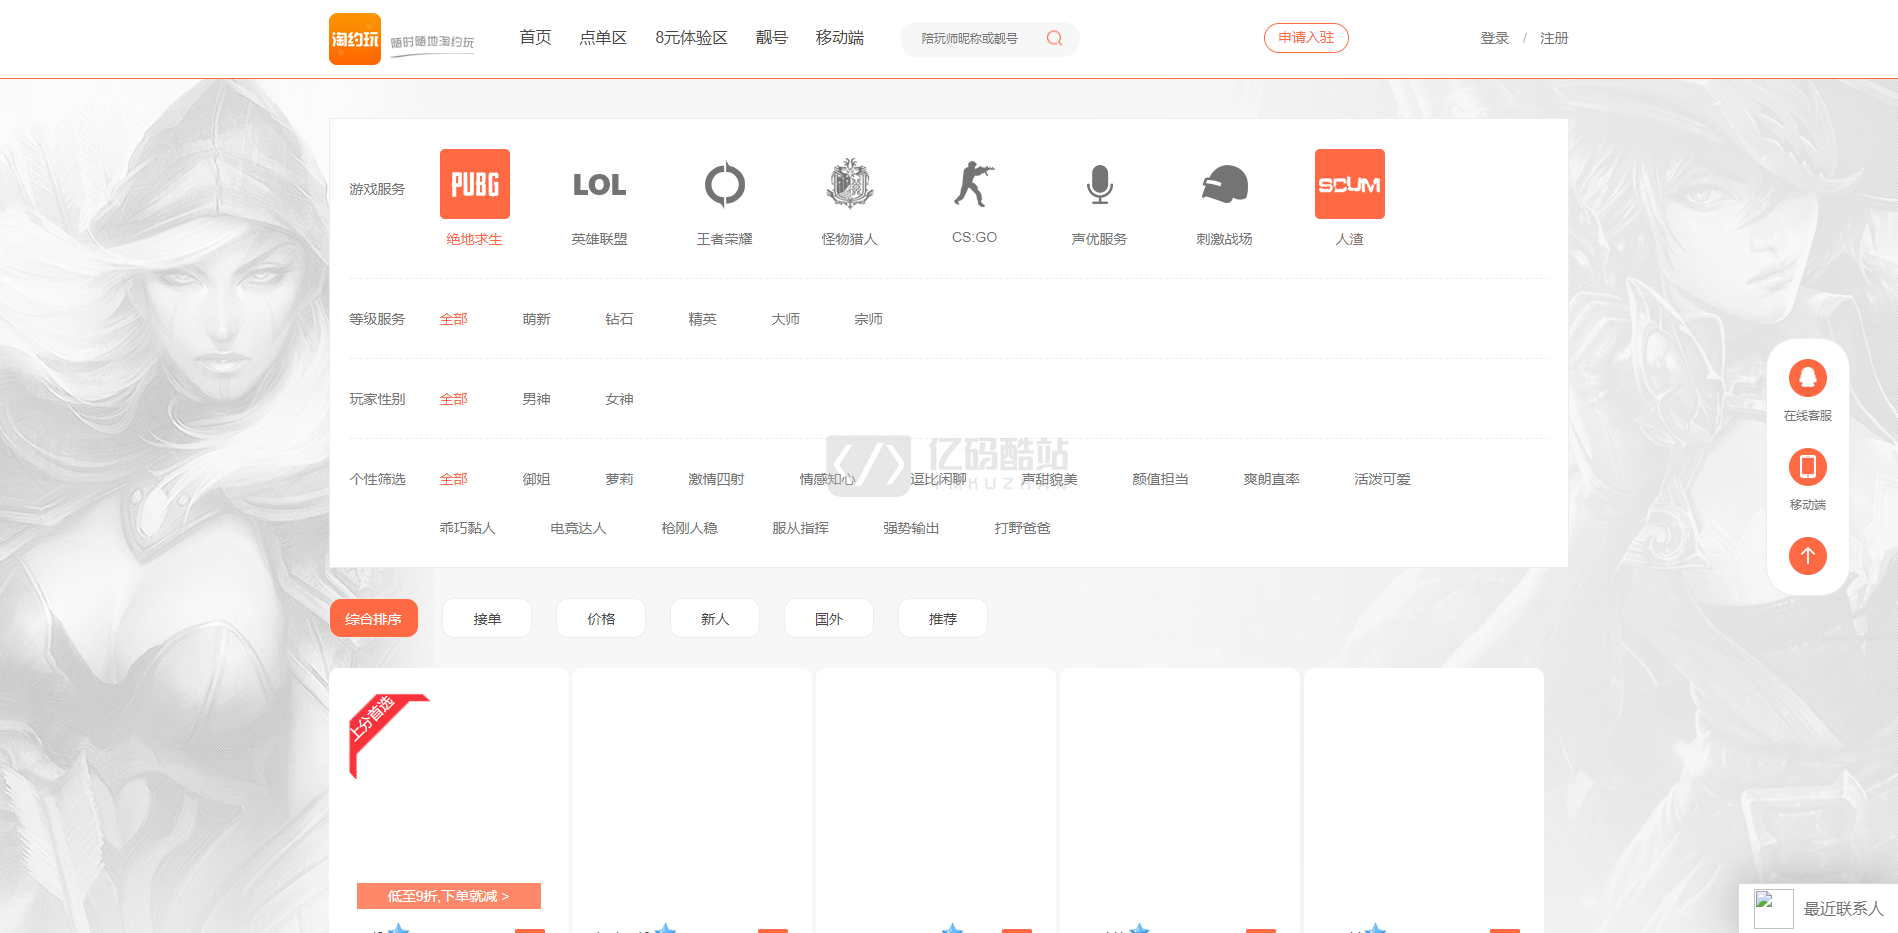Select 全部 under 玩家性别
This screenshot has height=933, width=1898.
454,399
